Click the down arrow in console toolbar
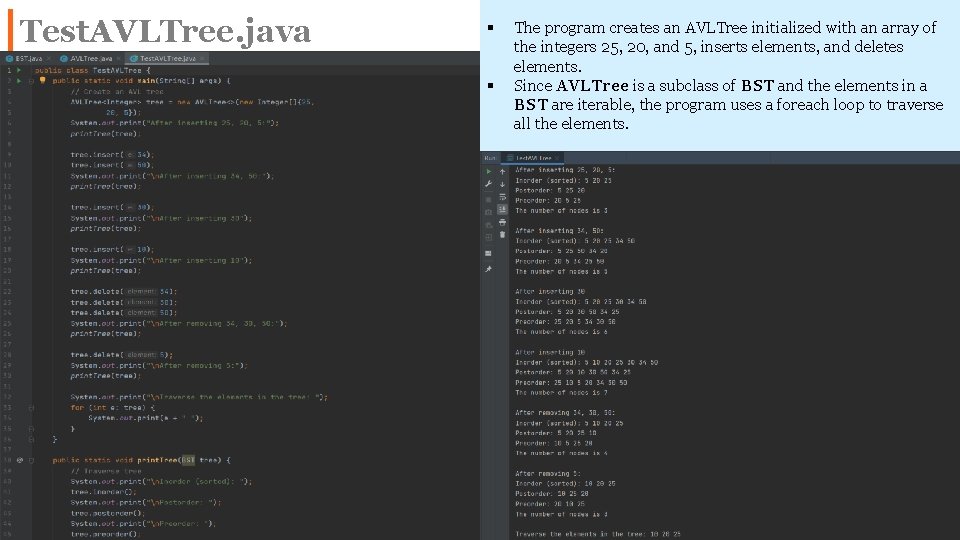Viewport: 960px width, 540px height. (x=503, y=184)
